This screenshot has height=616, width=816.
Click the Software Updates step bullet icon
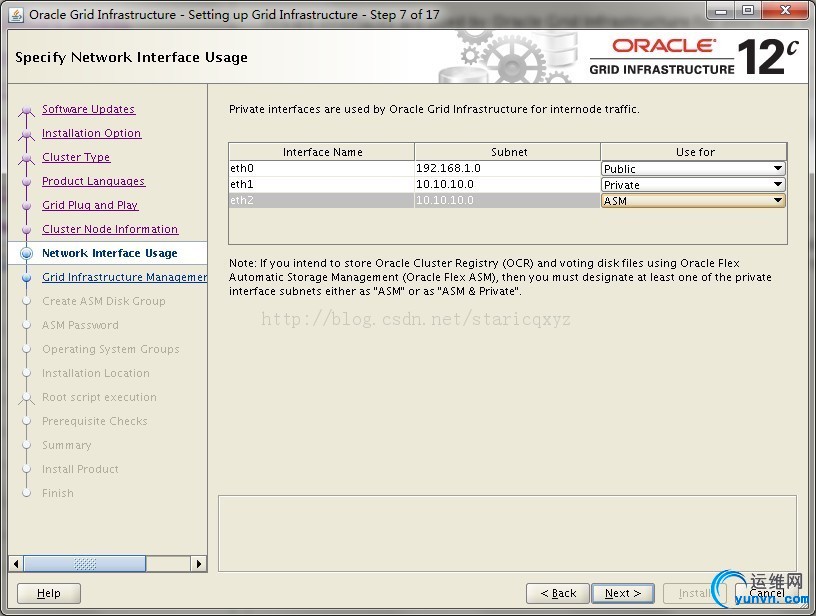click(26, 110)
